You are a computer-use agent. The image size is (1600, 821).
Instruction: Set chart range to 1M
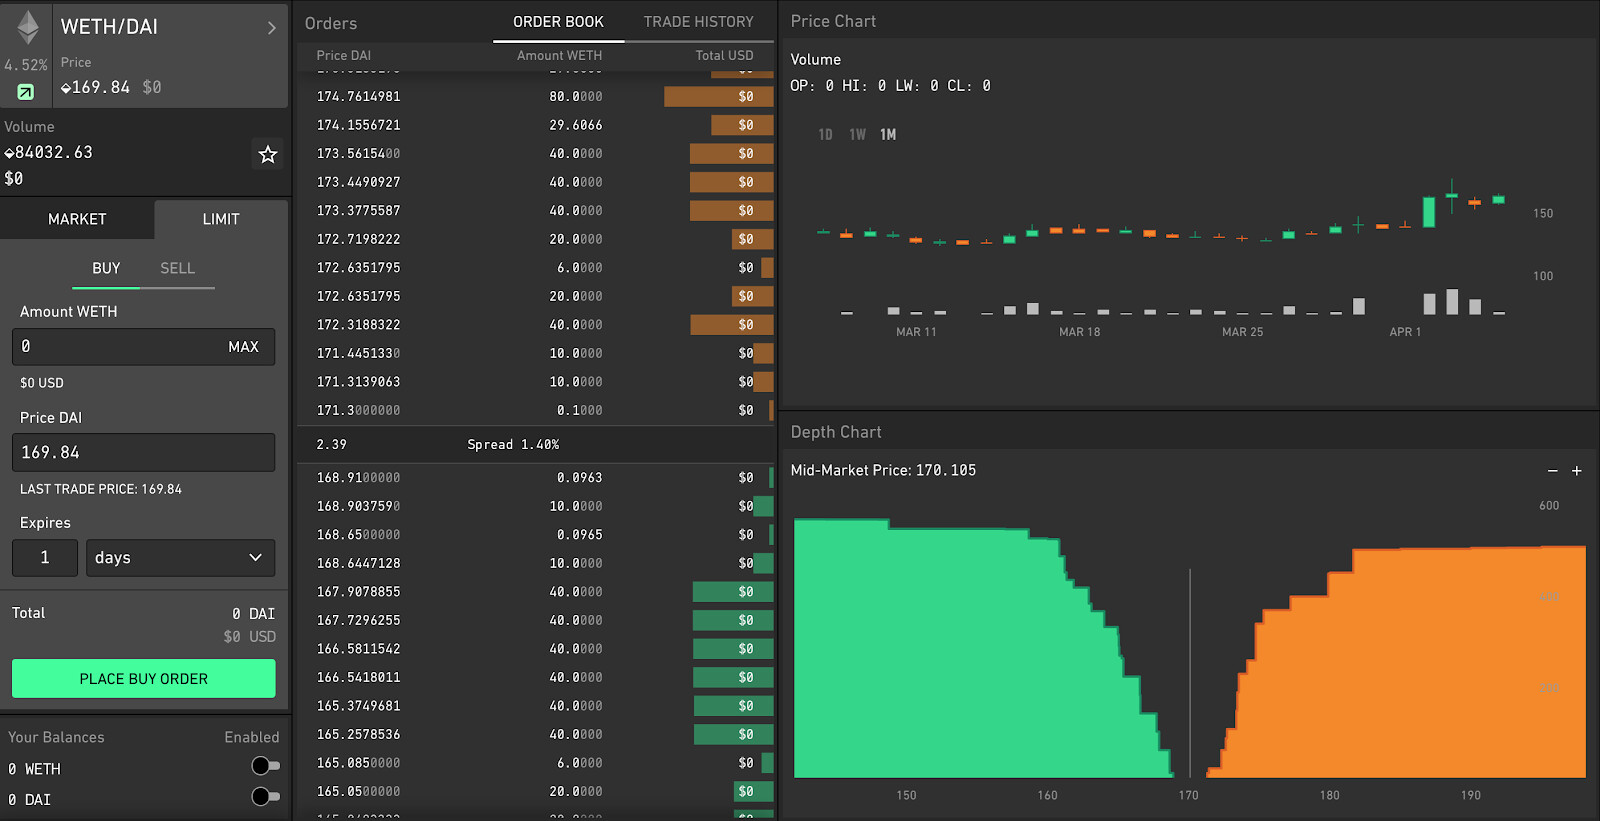(x=888, y=135)
